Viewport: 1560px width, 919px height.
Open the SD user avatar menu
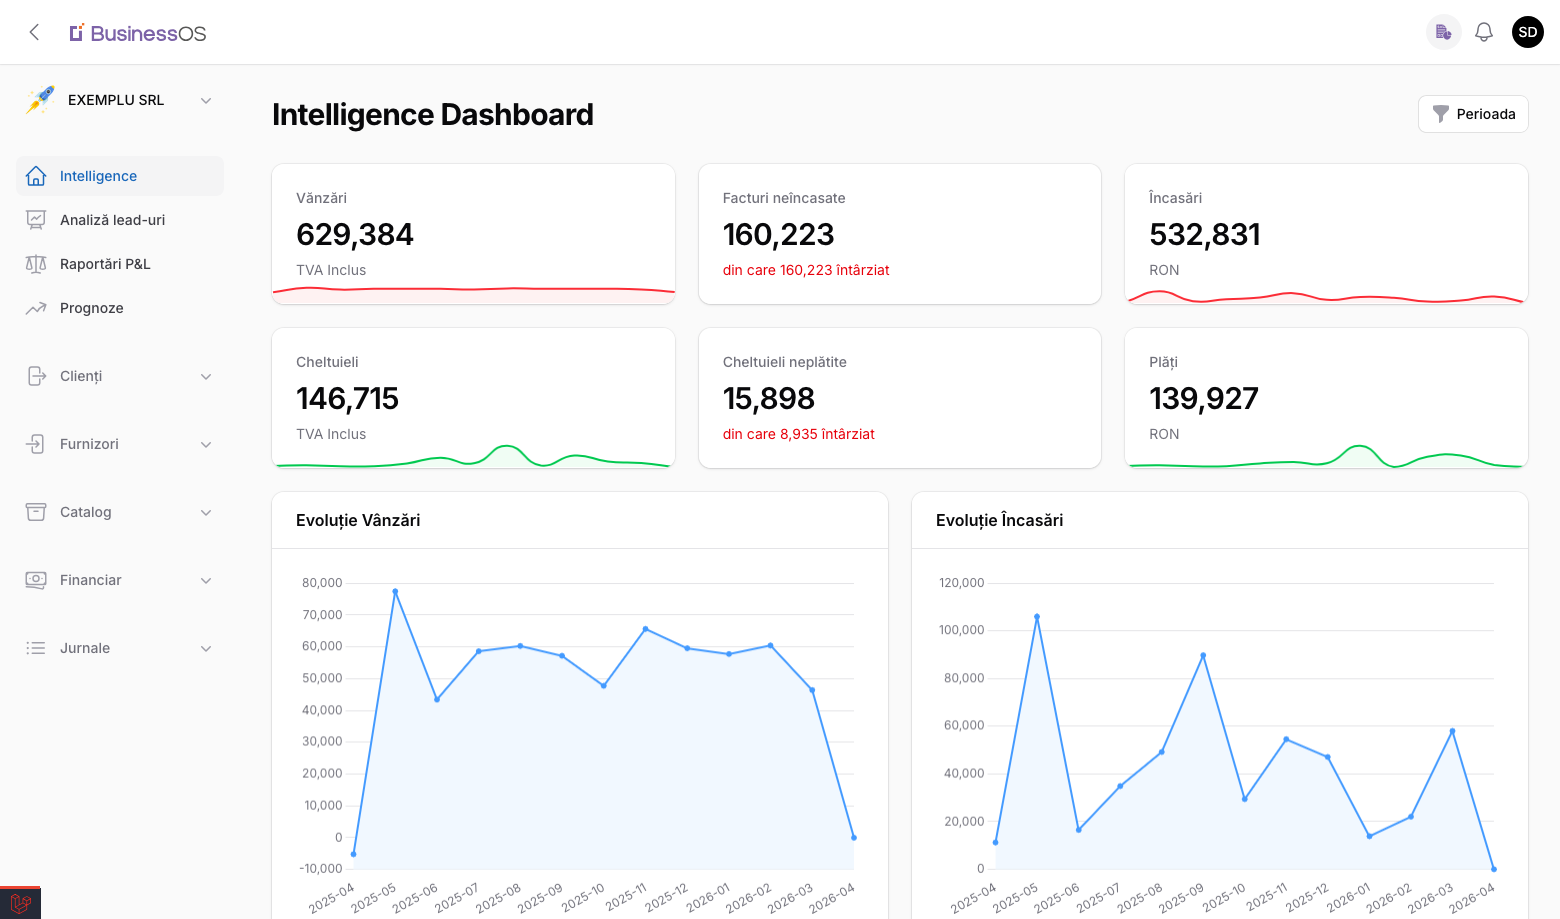[x=1527, y=32]
